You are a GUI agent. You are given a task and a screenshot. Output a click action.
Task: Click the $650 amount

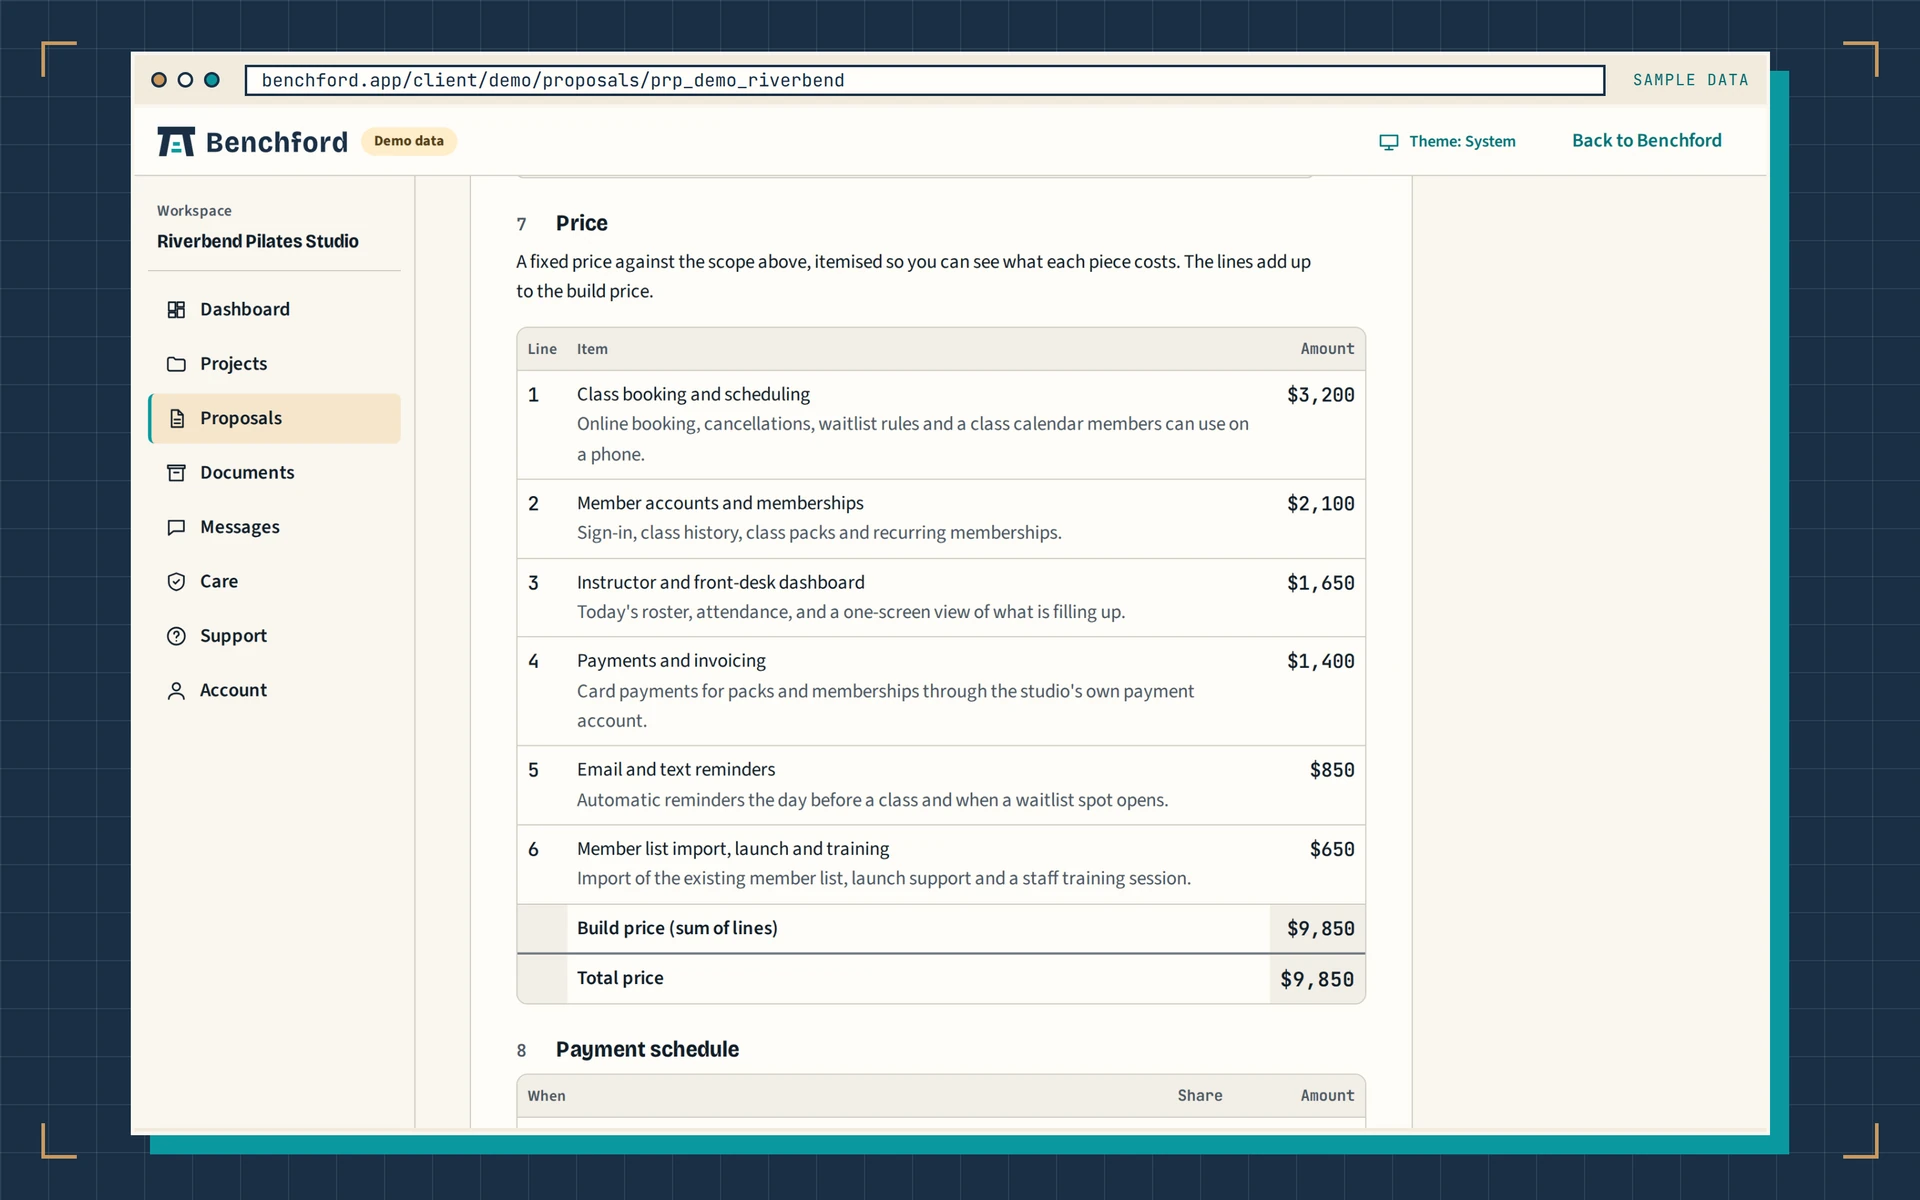pyautogui.click(x=1332, y=850)
